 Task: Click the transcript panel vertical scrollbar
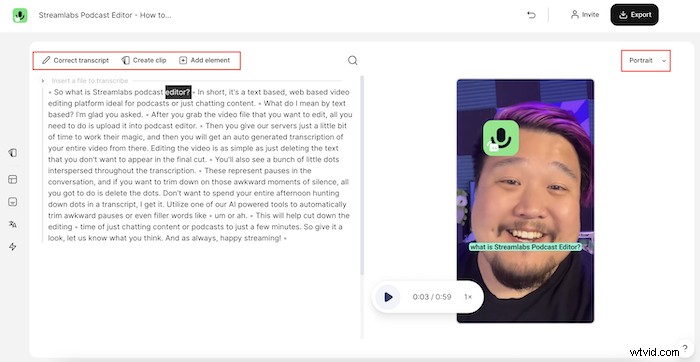(x=362, y=175)
